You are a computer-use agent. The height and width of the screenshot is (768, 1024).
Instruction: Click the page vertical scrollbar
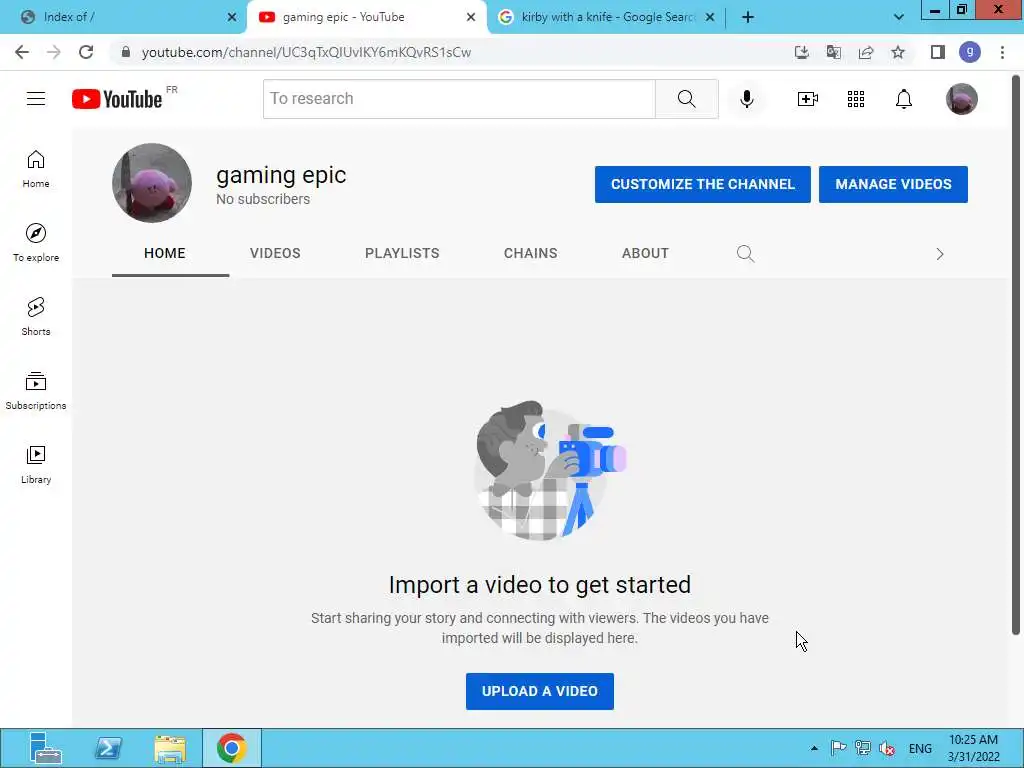(x=1016, y=355)
